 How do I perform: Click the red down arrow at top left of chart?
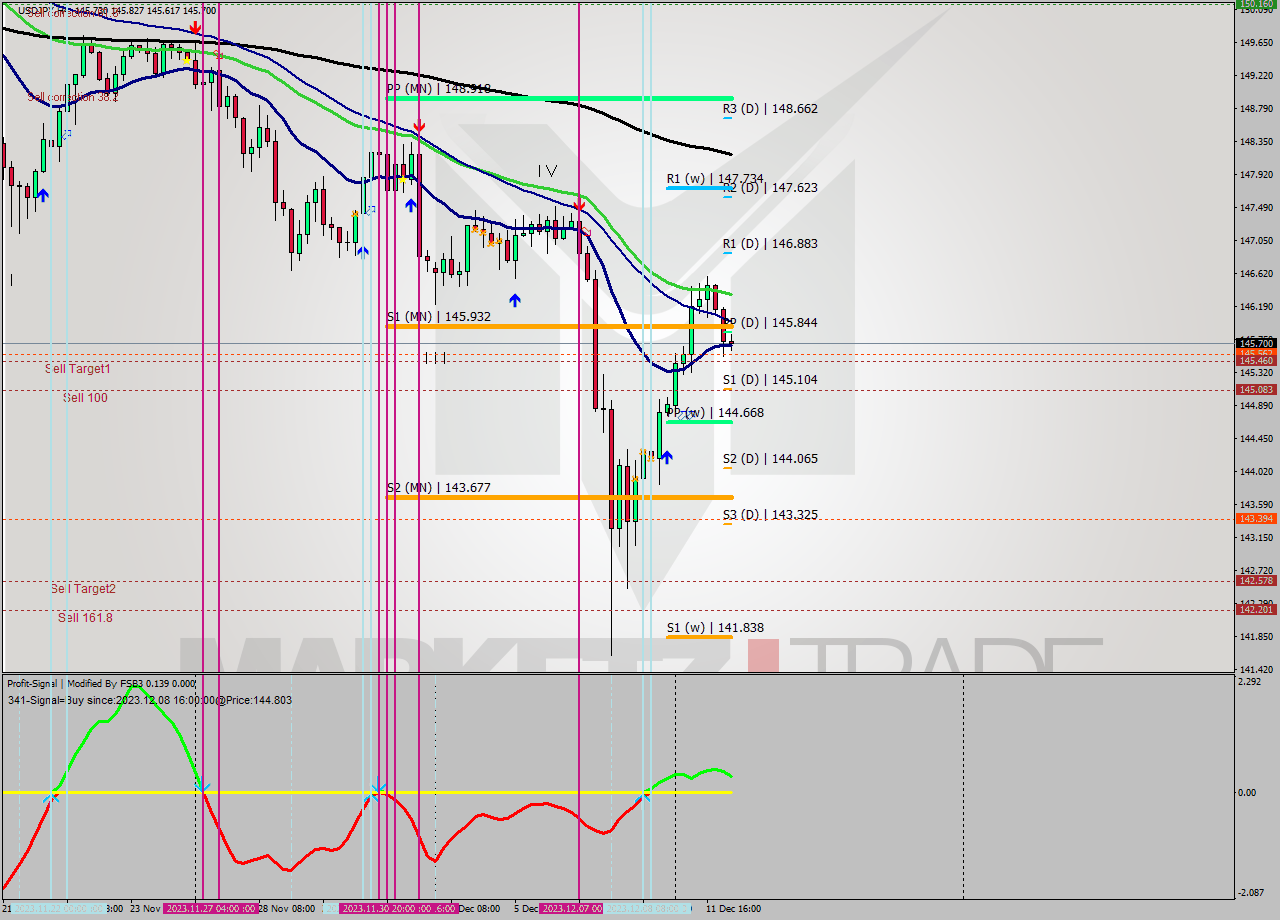[195, 28]
